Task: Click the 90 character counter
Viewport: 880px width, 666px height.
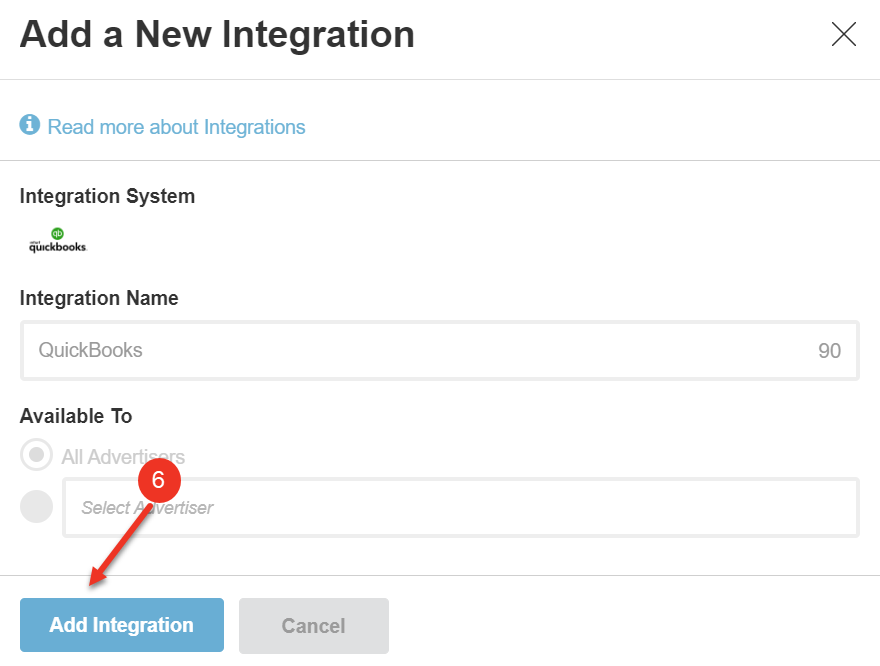Action: 829,351
